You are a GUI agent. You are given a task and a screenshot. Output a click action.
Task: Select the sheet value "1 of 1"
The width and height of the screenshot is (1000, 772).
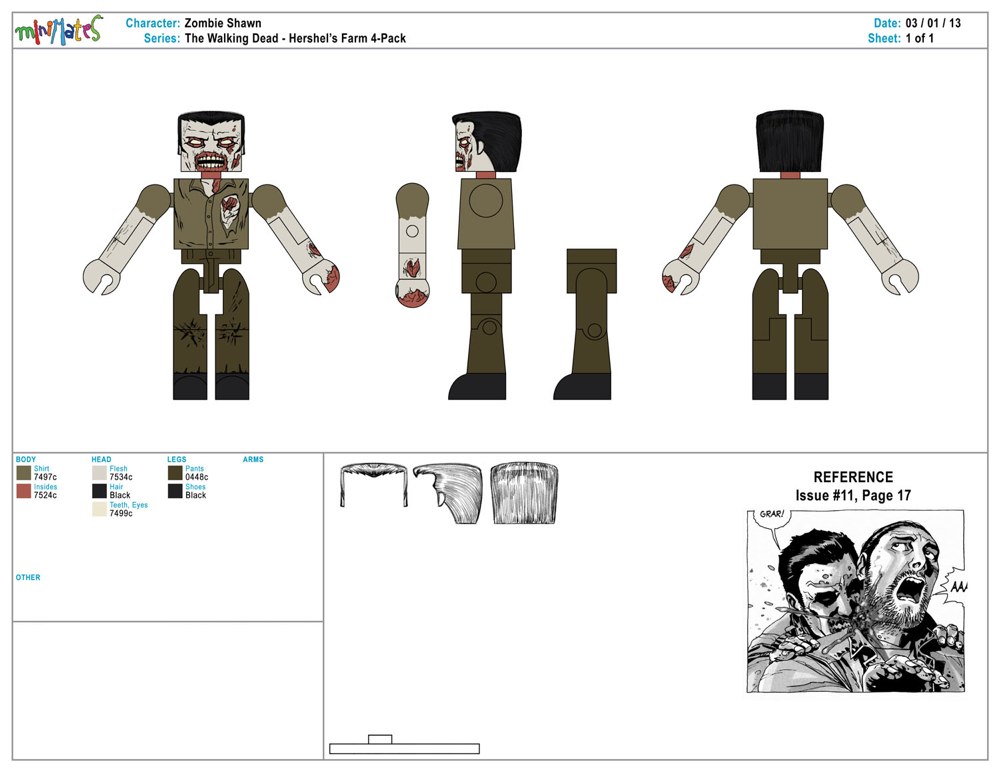(x=920, y=38)
